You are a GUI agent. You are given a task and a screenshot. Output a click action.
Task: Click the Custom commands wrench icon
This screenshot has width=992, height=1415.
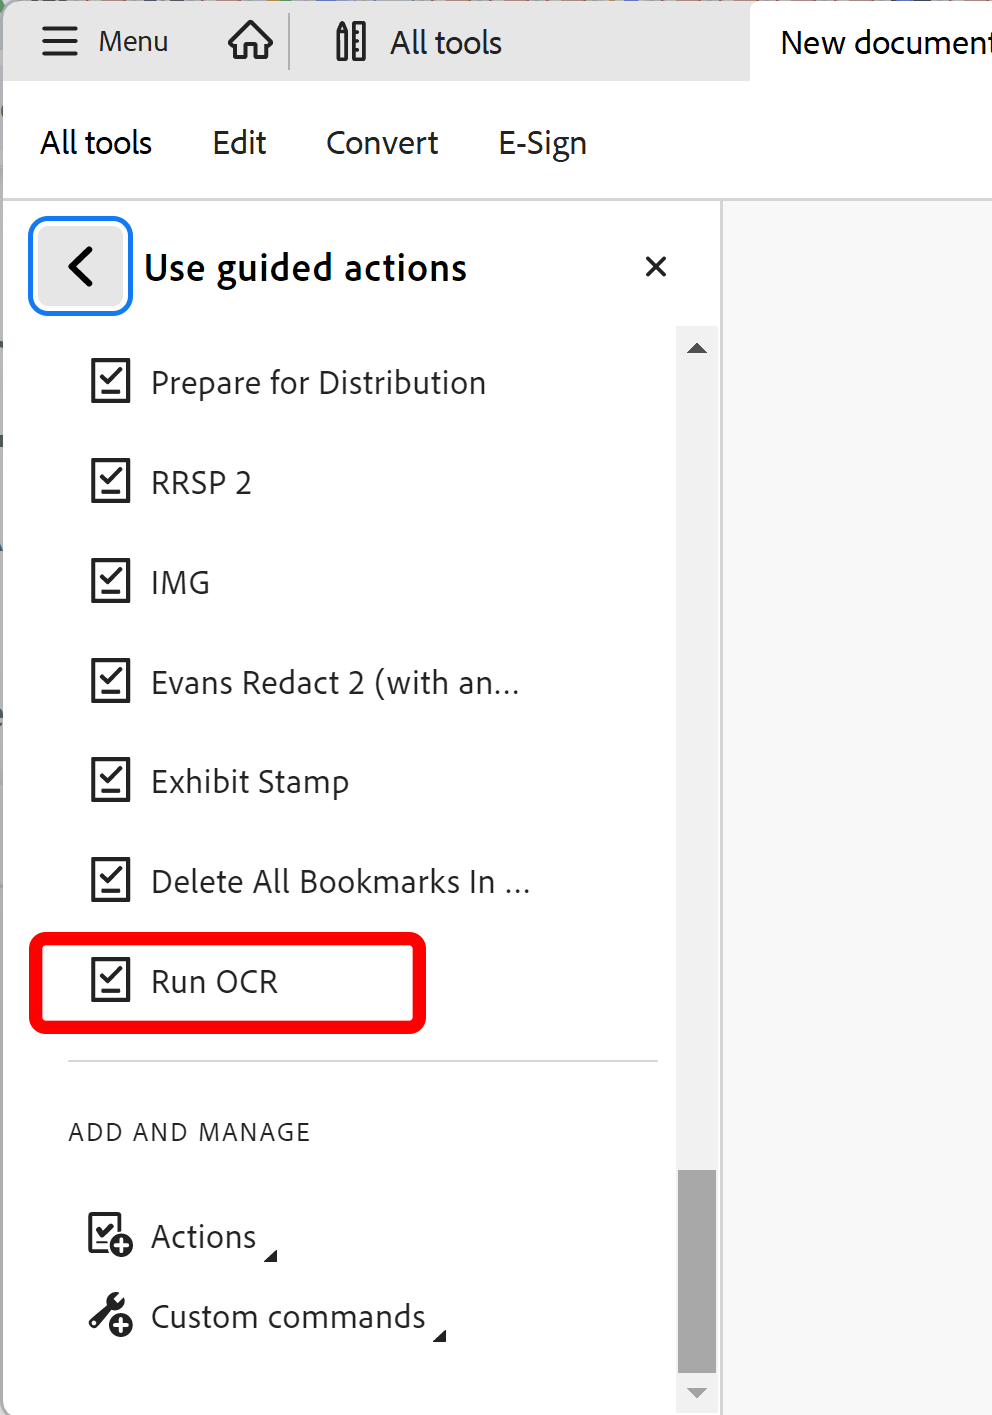pos(108,1315)
